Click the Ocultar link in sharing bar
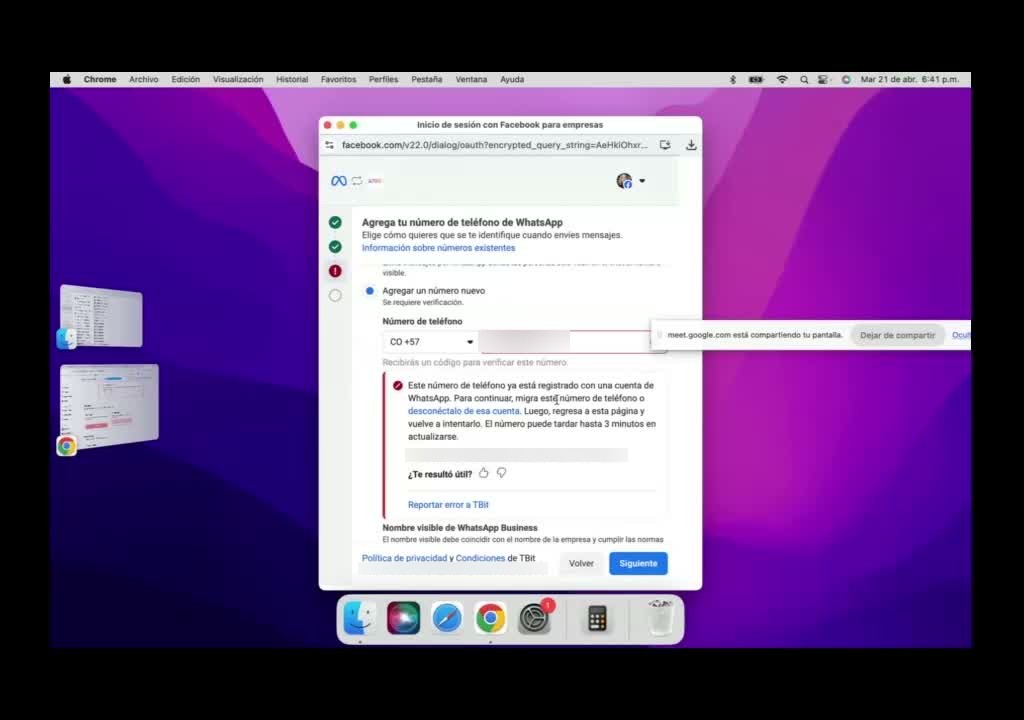Viewport: 1024px width, 720px height. 961,335
